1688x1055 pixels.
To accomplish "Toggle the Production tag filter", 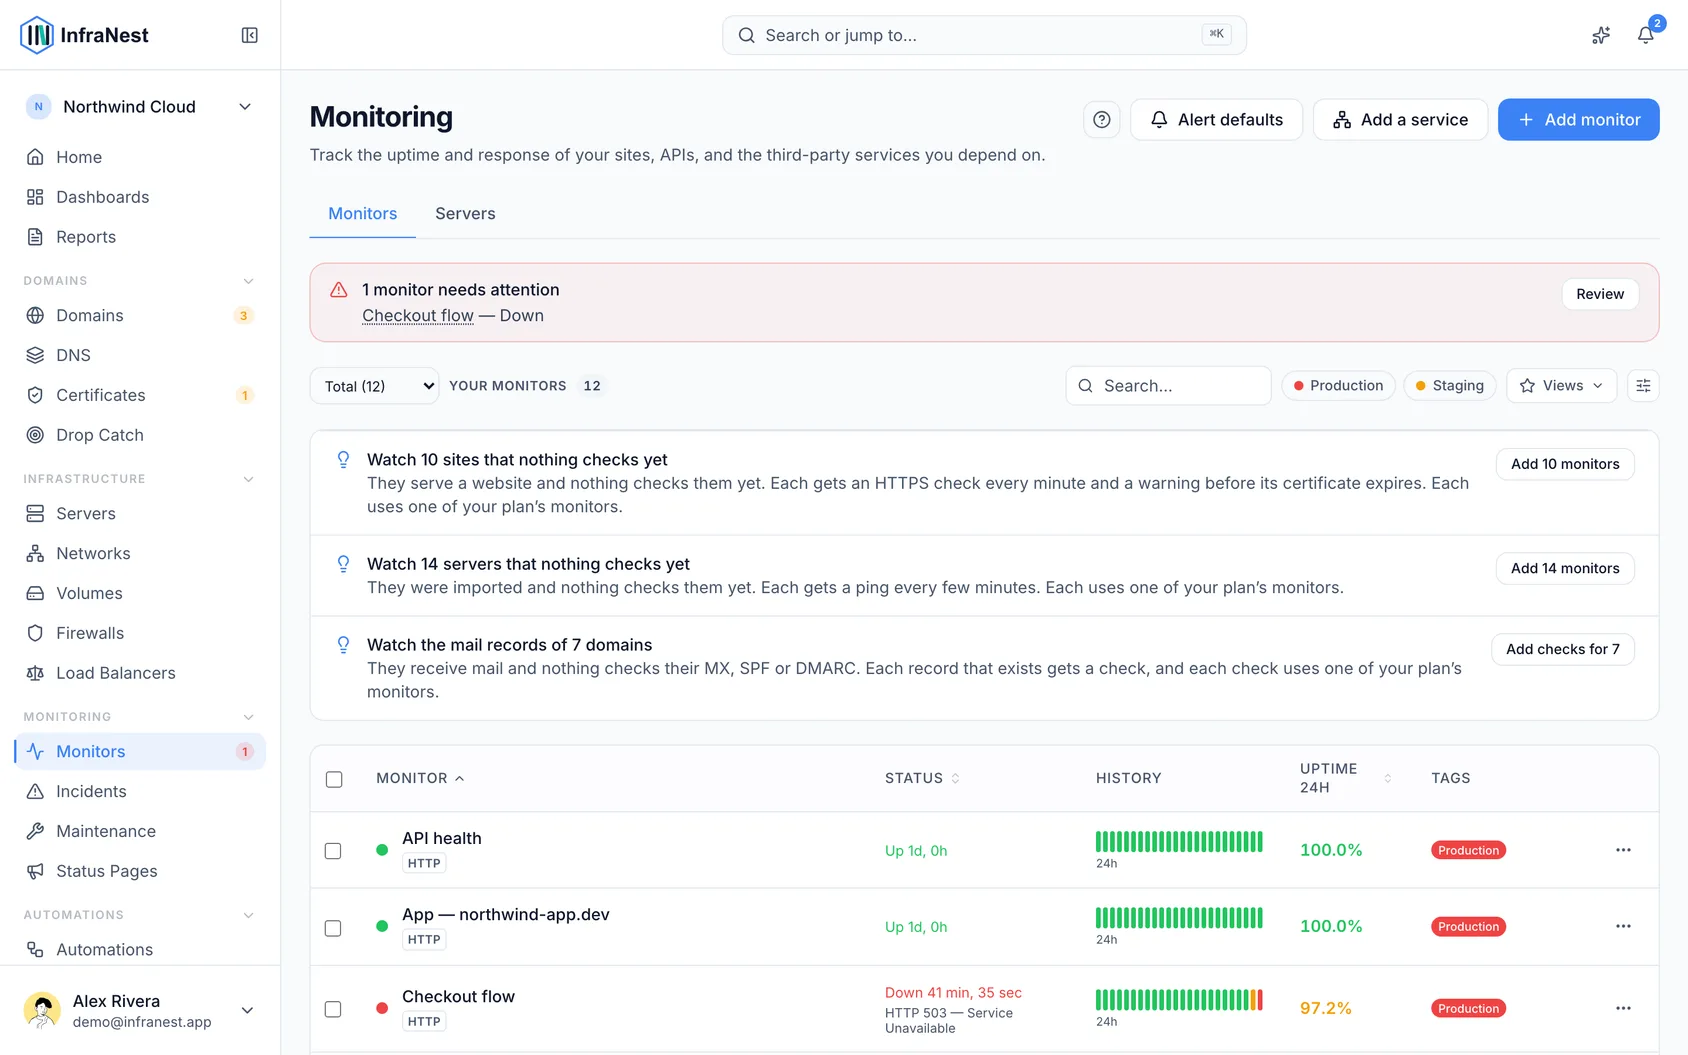I will (x=1338, y=386).
